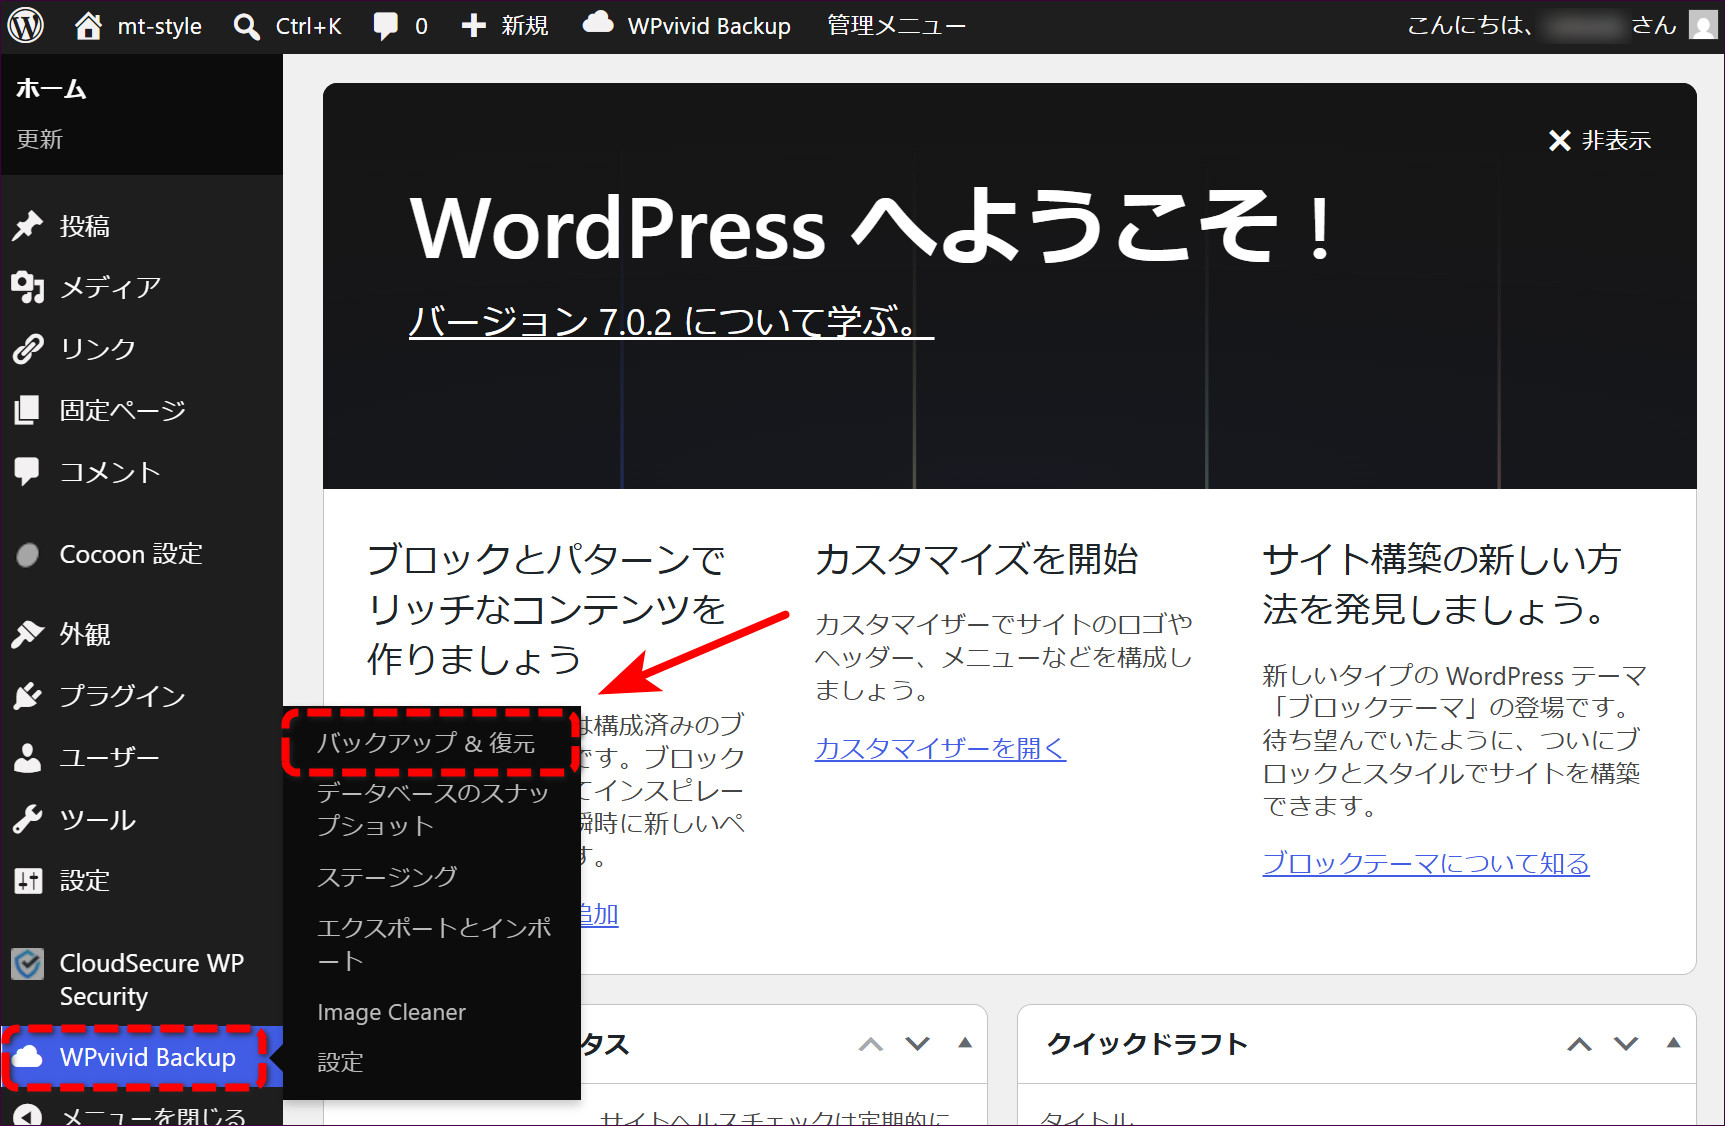Image resolution: width=1725 pixels, height=1126 pixels.
Task: Open ブロックテーマについて知る link
Action: pos(1426,863)
